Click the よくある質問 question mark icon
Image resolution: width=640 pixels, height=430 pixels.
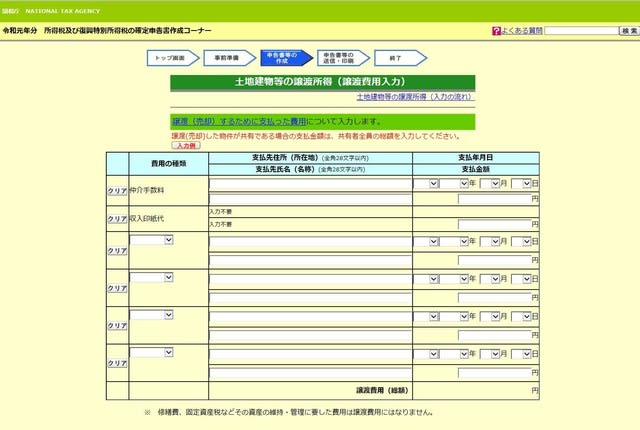click(x=496, y=31)
